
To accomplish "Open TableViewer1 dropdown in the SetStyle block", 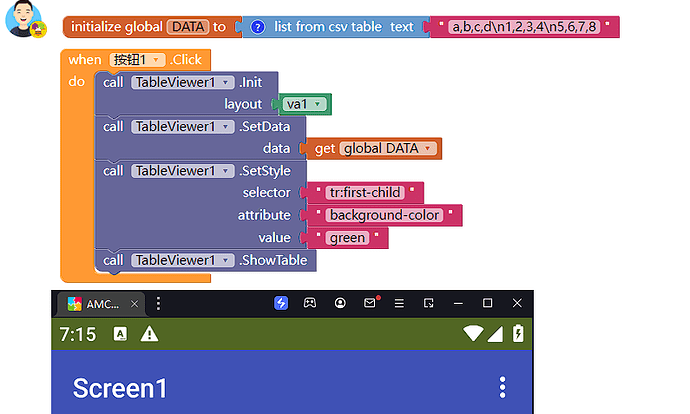I will (x=183, y=171).
